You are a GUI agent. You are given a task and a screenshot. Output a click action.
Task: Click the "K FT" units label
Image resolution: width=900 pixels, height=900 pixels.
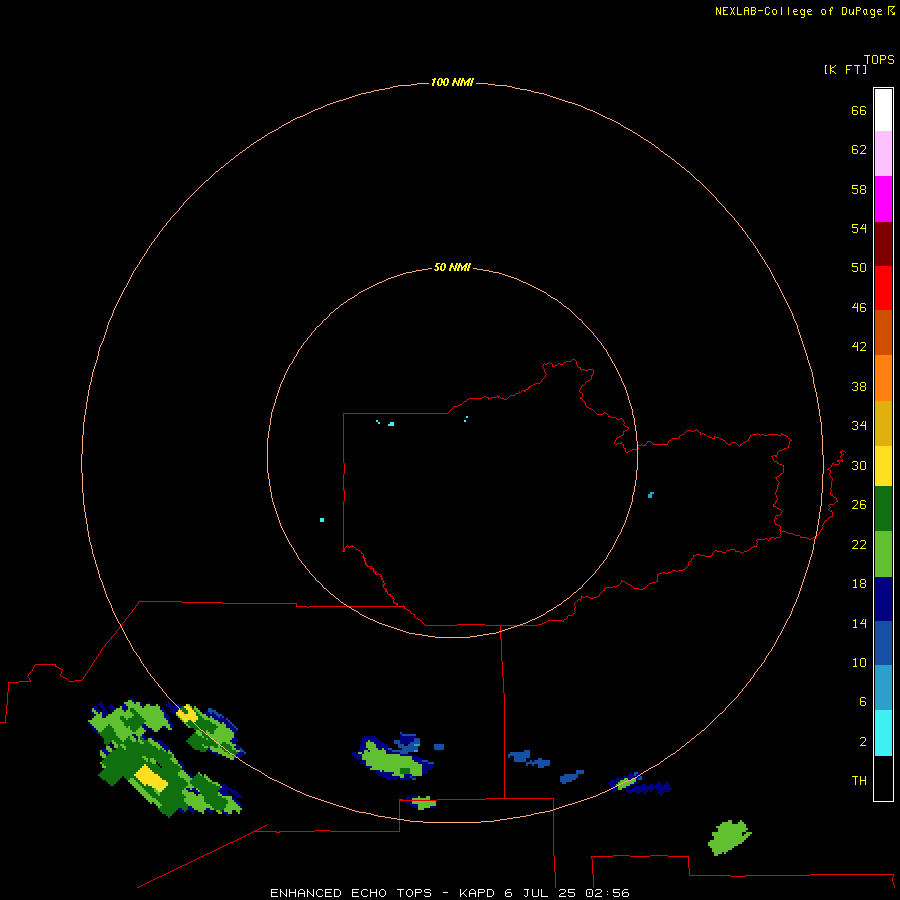point(845,69)
